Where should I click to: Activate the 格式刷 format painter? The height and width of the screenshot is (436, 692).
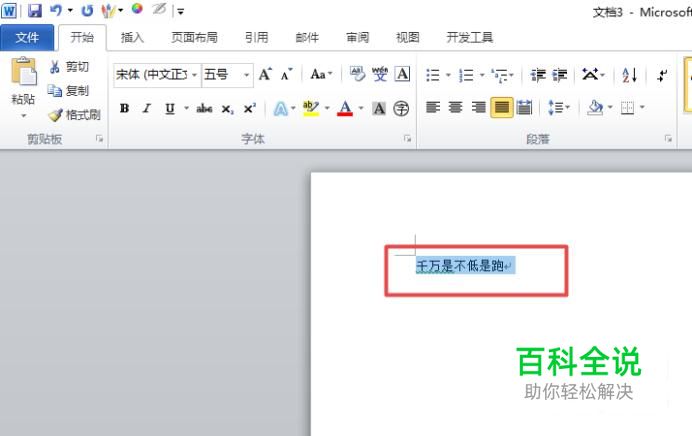coord(74,115)
